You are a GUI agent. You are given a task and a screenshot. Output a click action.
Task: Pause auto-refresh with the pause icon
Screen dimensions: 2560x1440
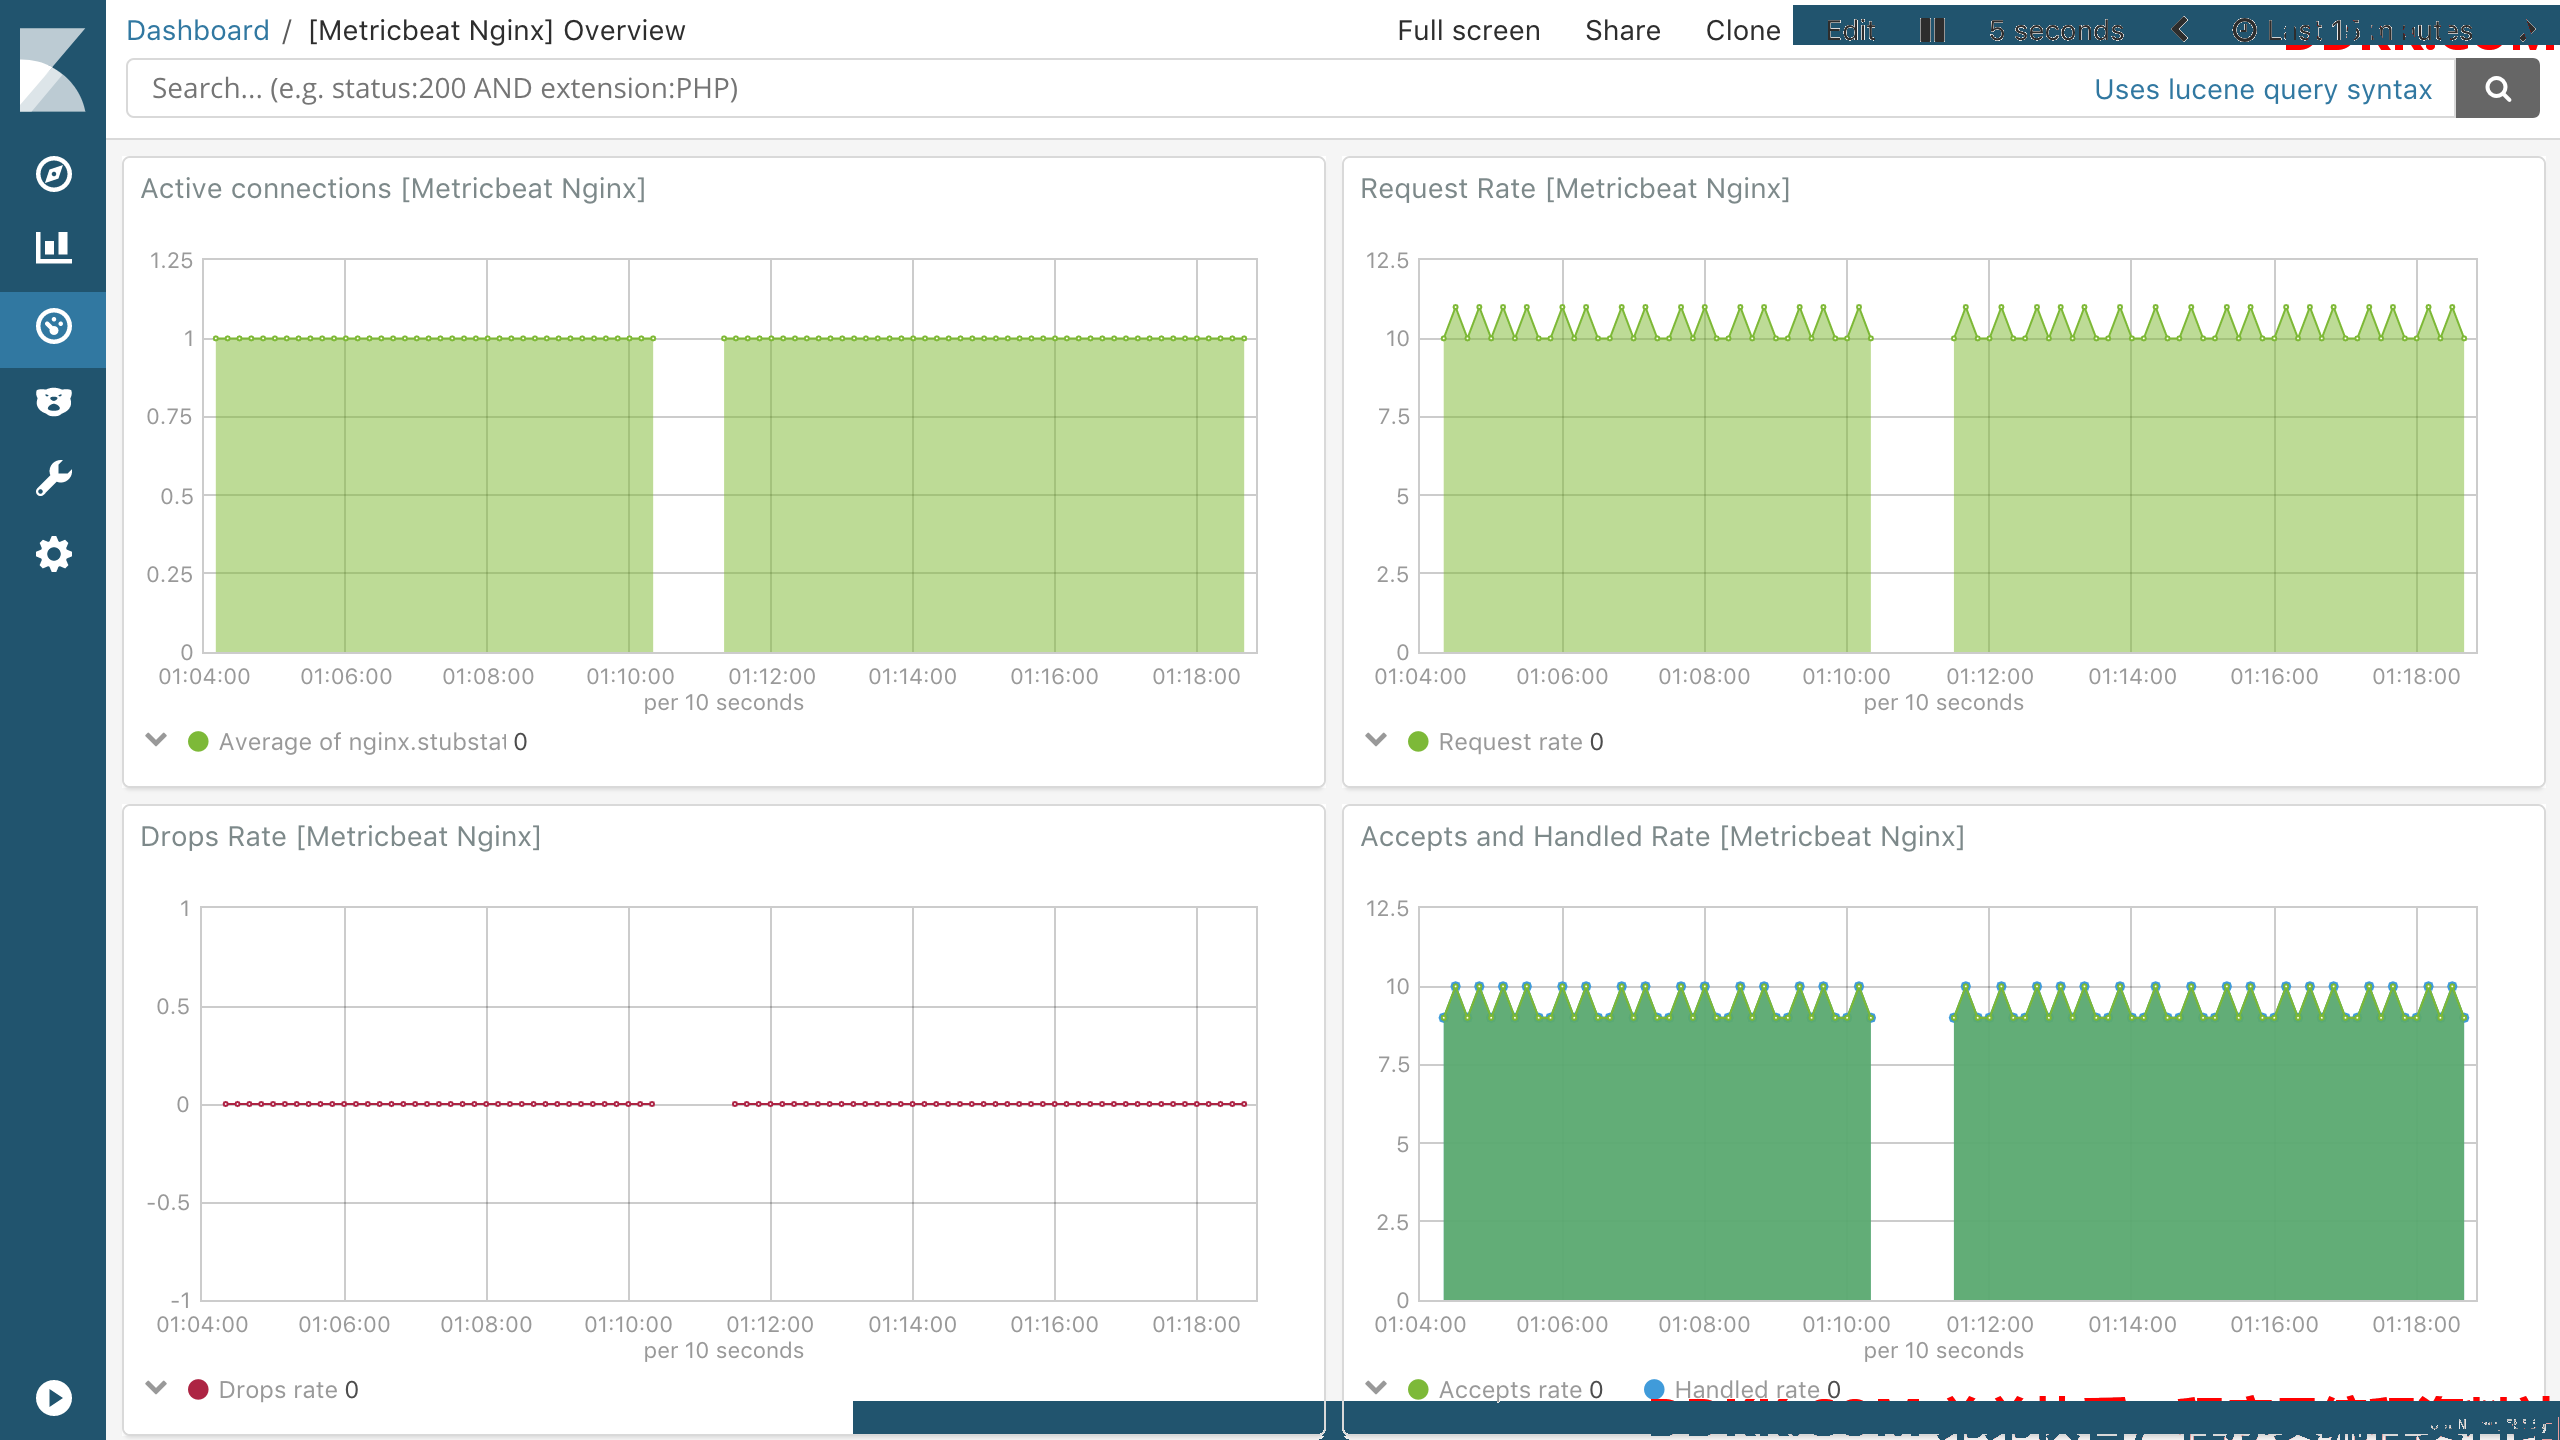1932,30
